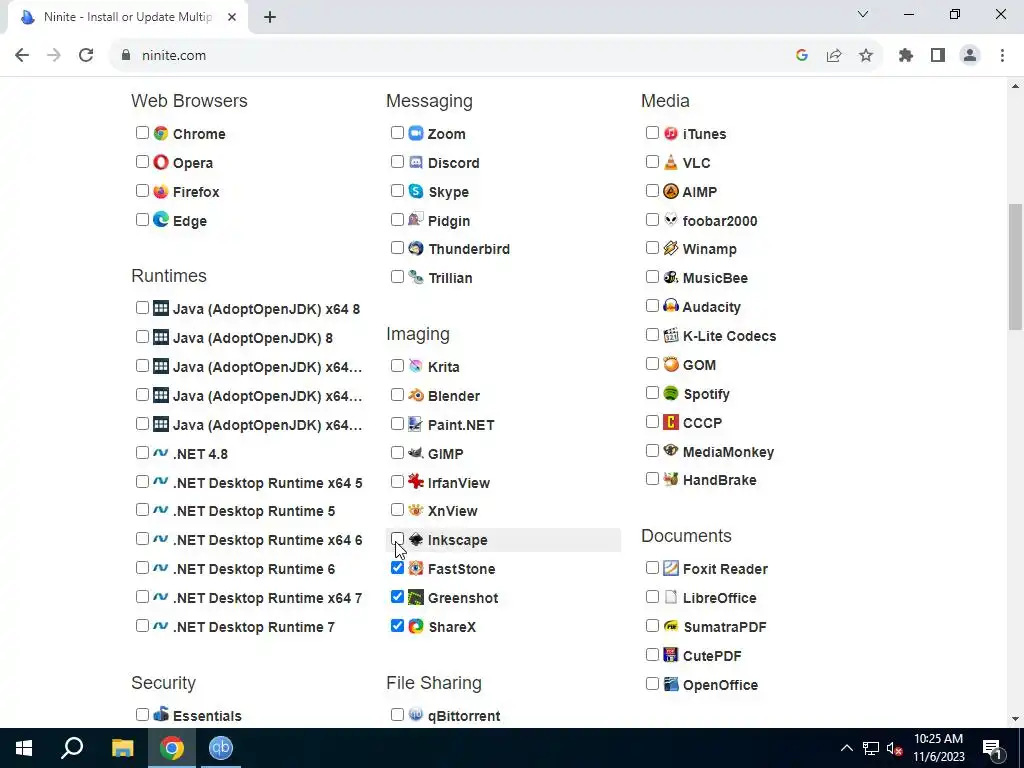Click the qBittorrent taskbar icon
The height and width of the screenshot is (768, 1024).
coord(221,748)
